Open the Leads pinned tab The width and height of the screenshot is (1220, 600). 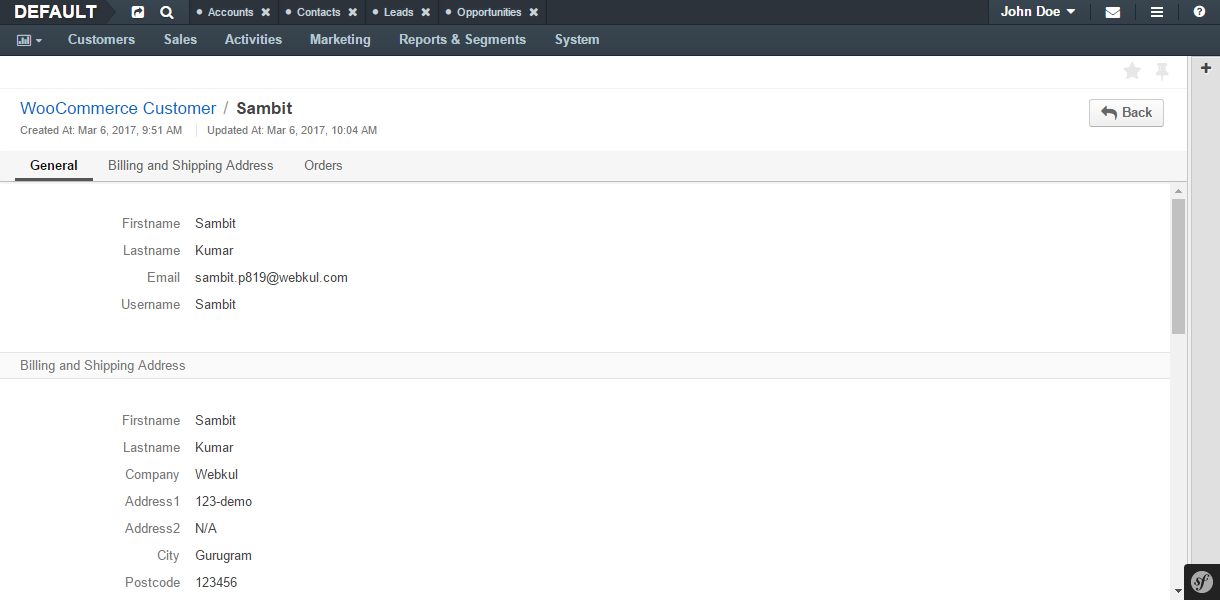click(x=398, y=12)
